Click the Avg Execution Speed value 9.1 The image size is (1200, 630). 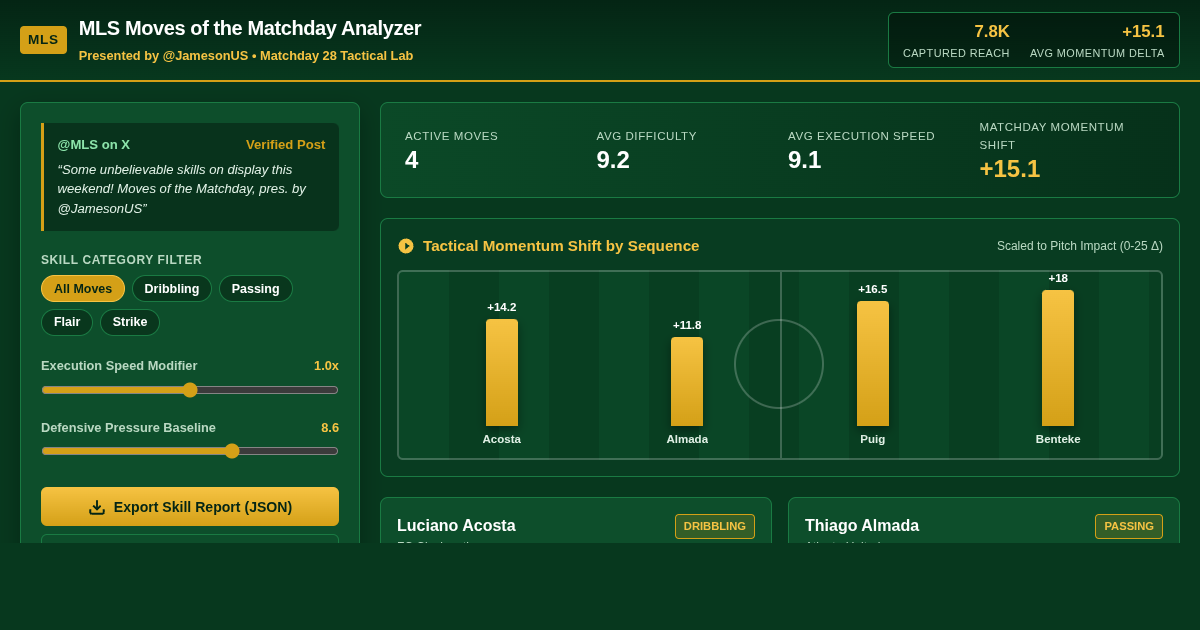(x=805, y=160)
